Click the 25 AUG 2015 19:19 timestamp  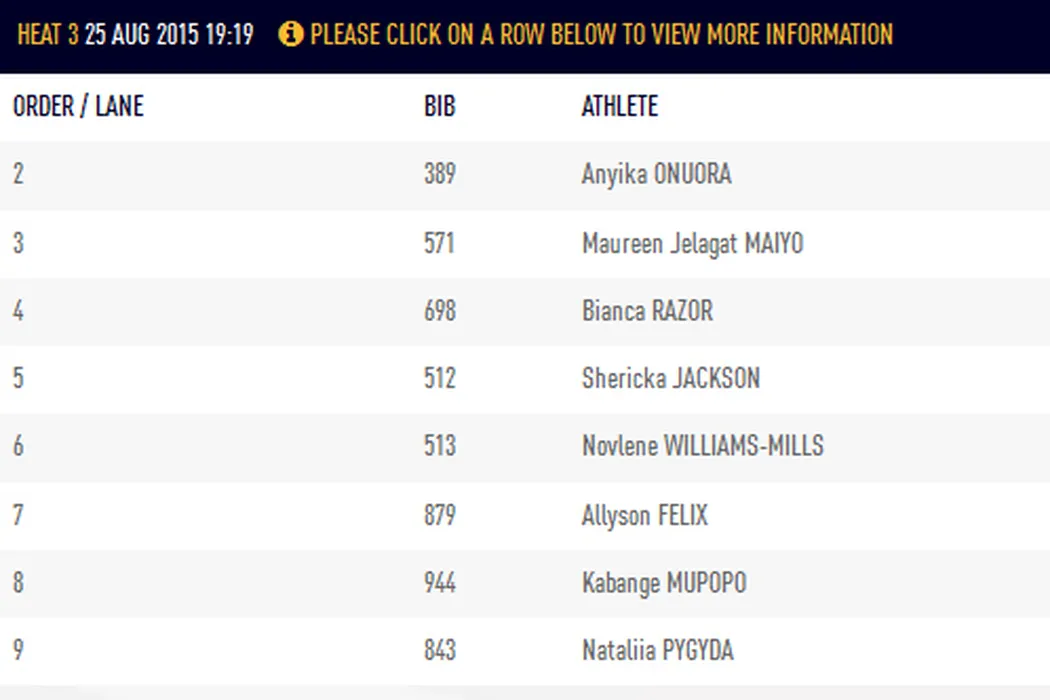(168, 34)
